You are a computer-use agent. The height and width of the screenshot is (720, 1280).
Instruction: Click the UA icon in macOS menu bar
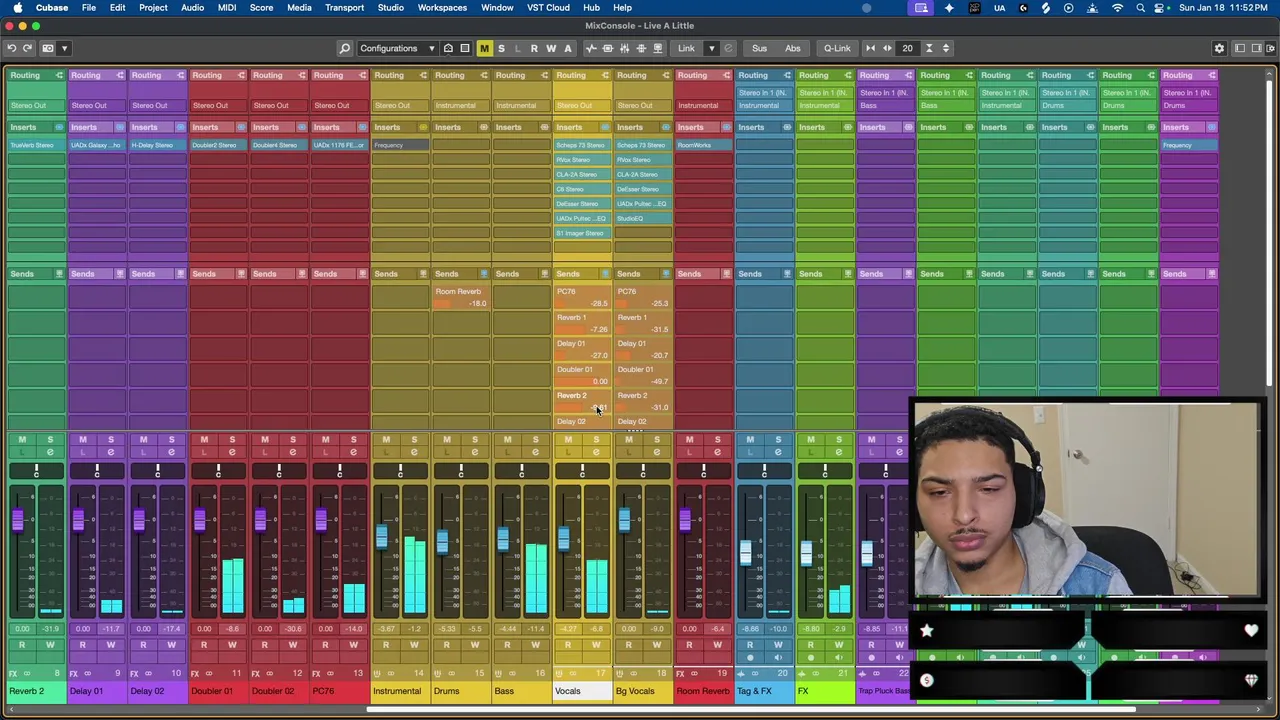pos(999,8)
